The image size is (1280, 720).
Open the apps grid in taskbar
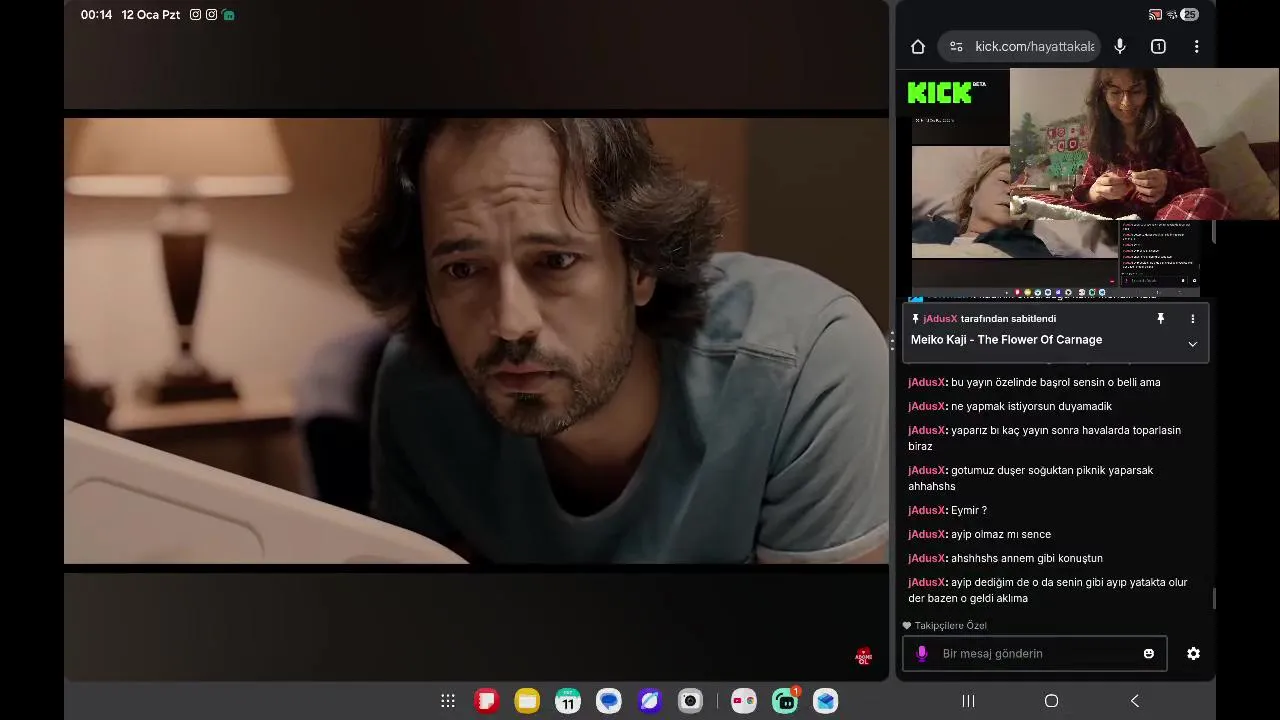tap(448, 701)
